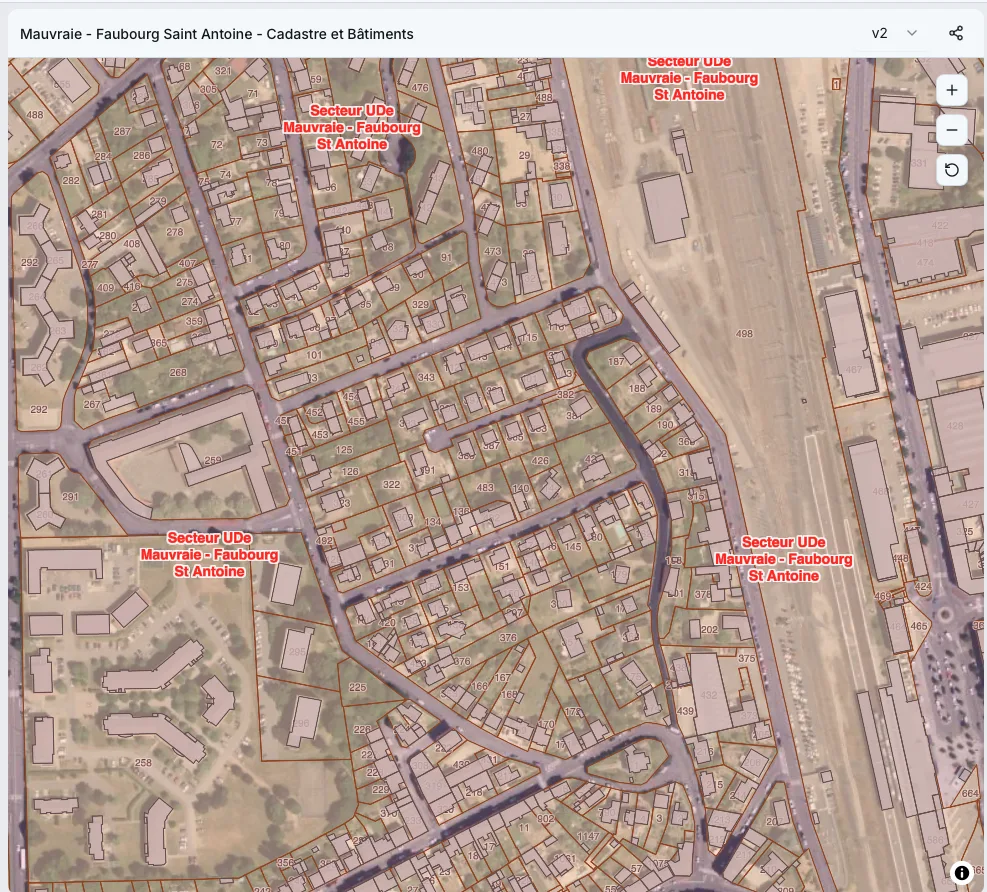Click parcel number 426
Image resolution: width=987 pixels, height=892 pixels.
[x=540, y=460]
